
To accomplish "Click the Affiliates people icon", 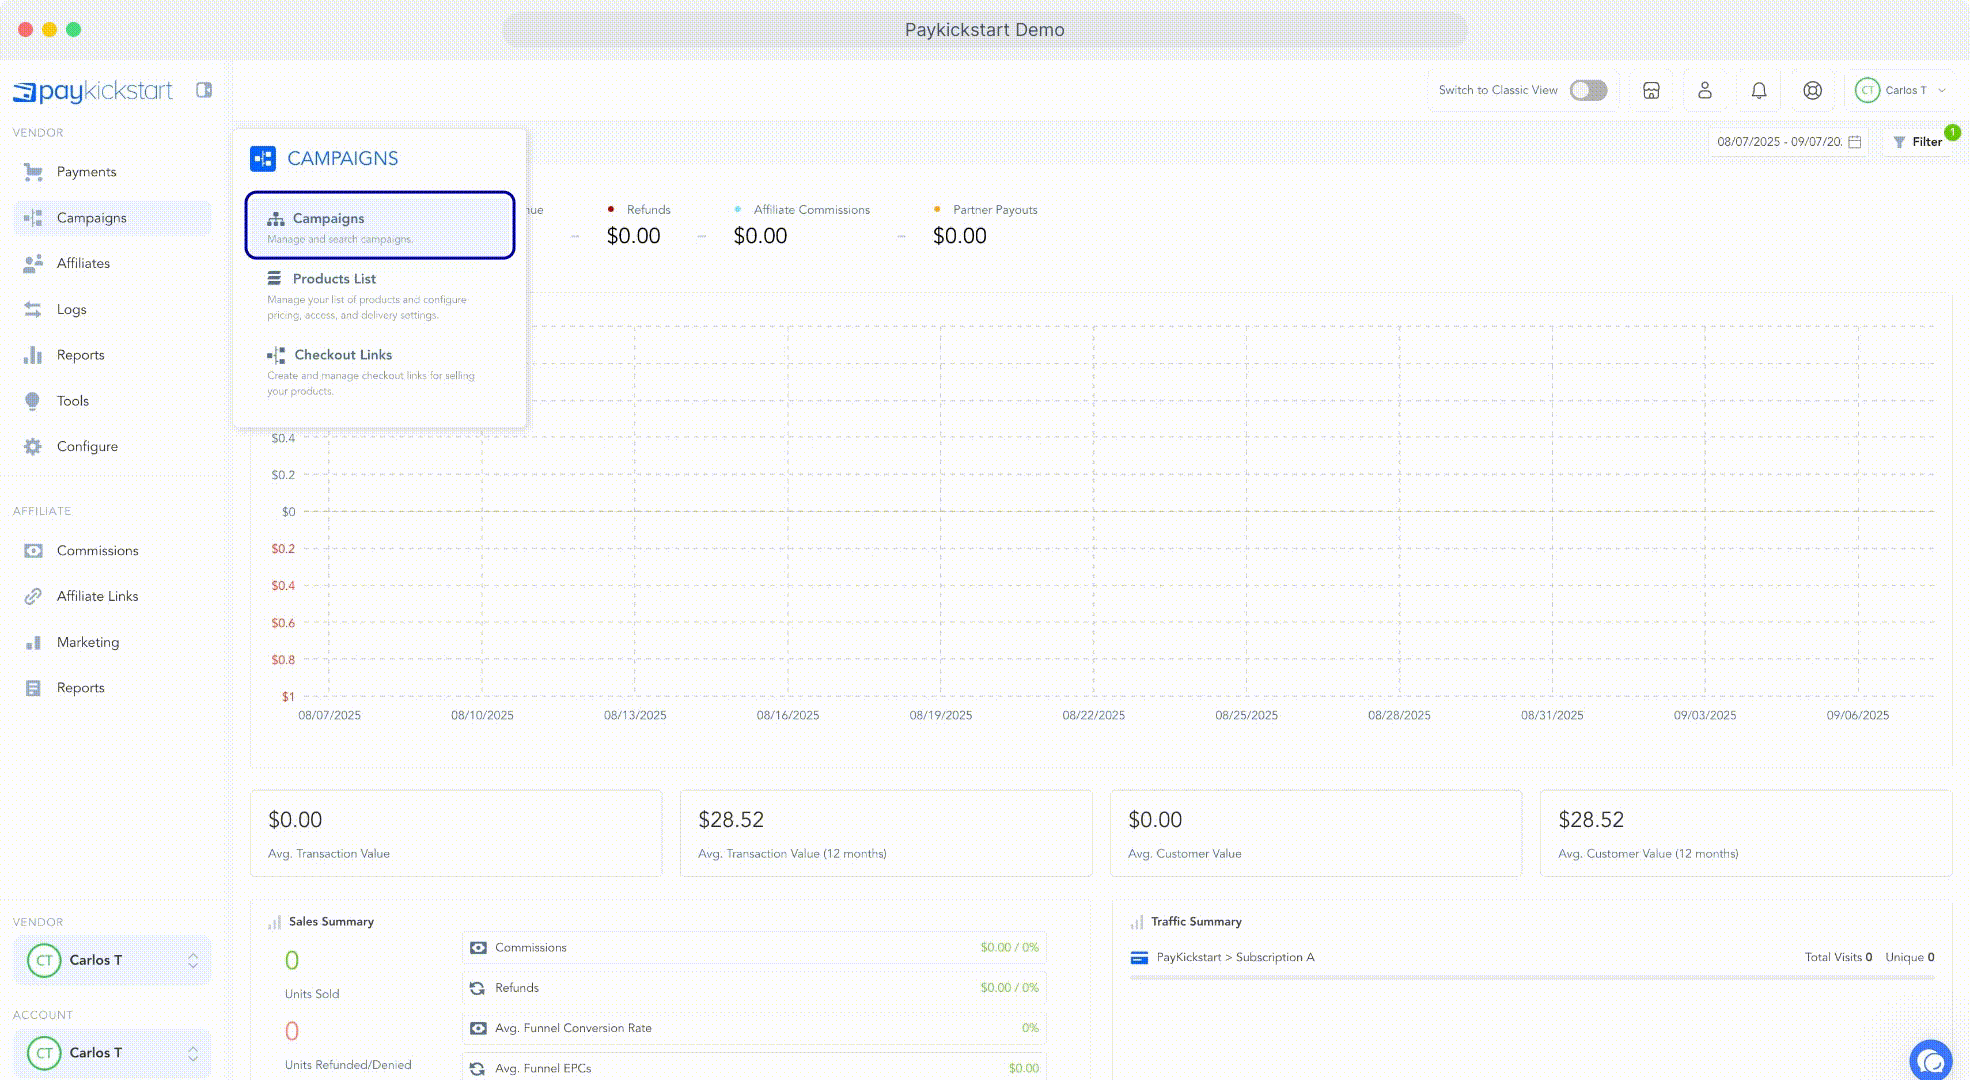I will pos(33,263).
